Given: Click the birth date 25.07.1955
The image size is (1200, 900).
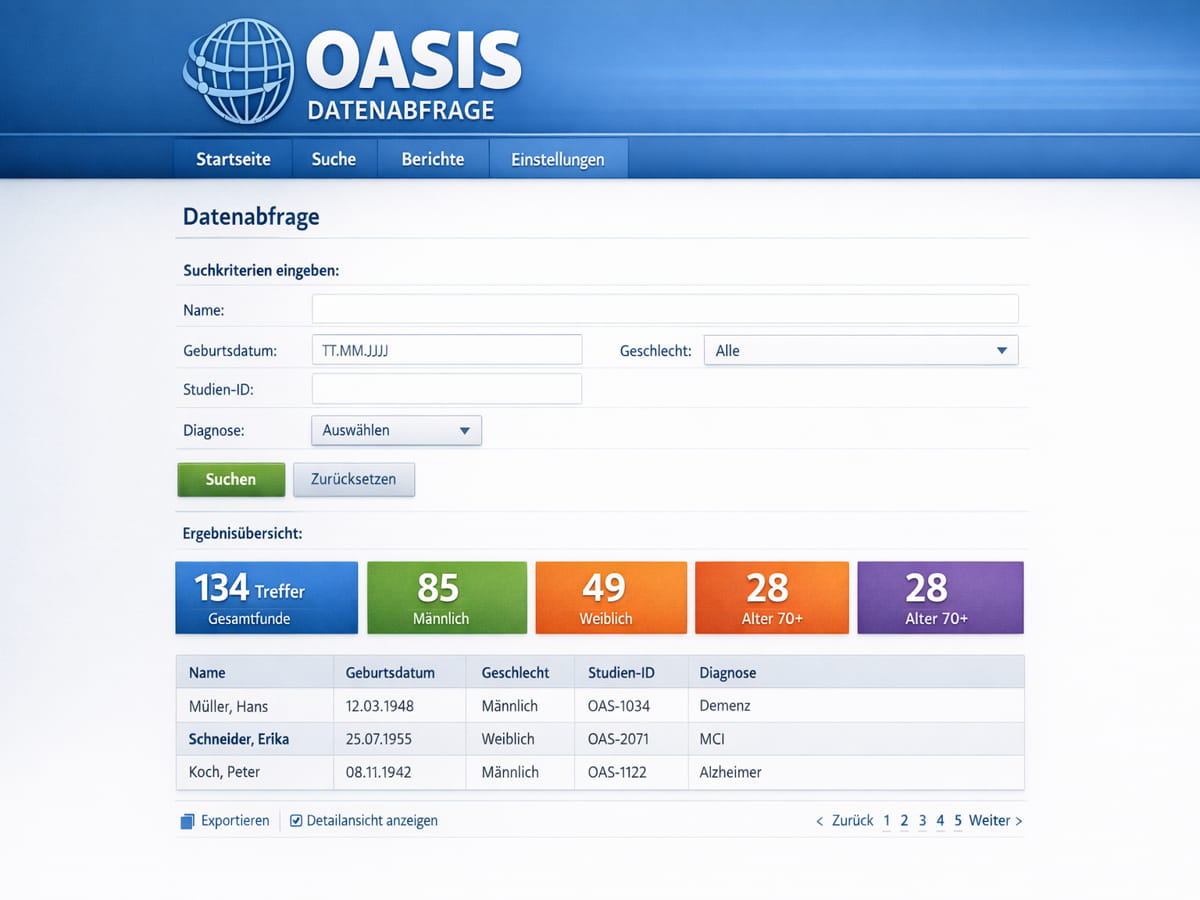Looking at the screenshot, I should tap(379, 739).
